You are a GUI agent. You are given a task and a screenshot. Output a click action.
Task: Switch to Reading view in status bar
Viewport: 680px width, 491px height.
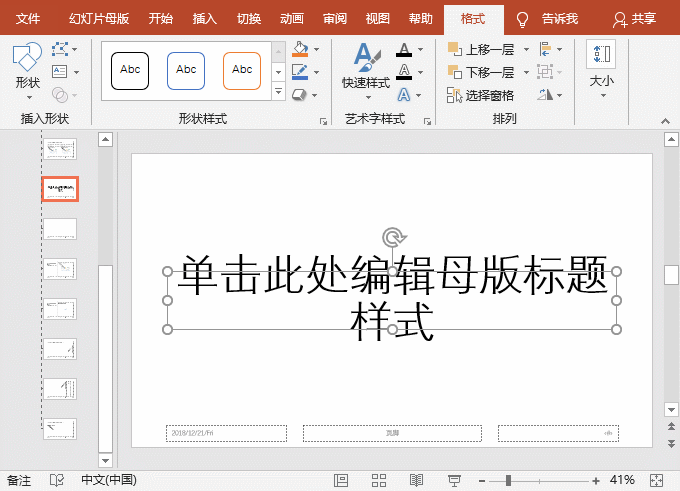[x=416, y=480]
